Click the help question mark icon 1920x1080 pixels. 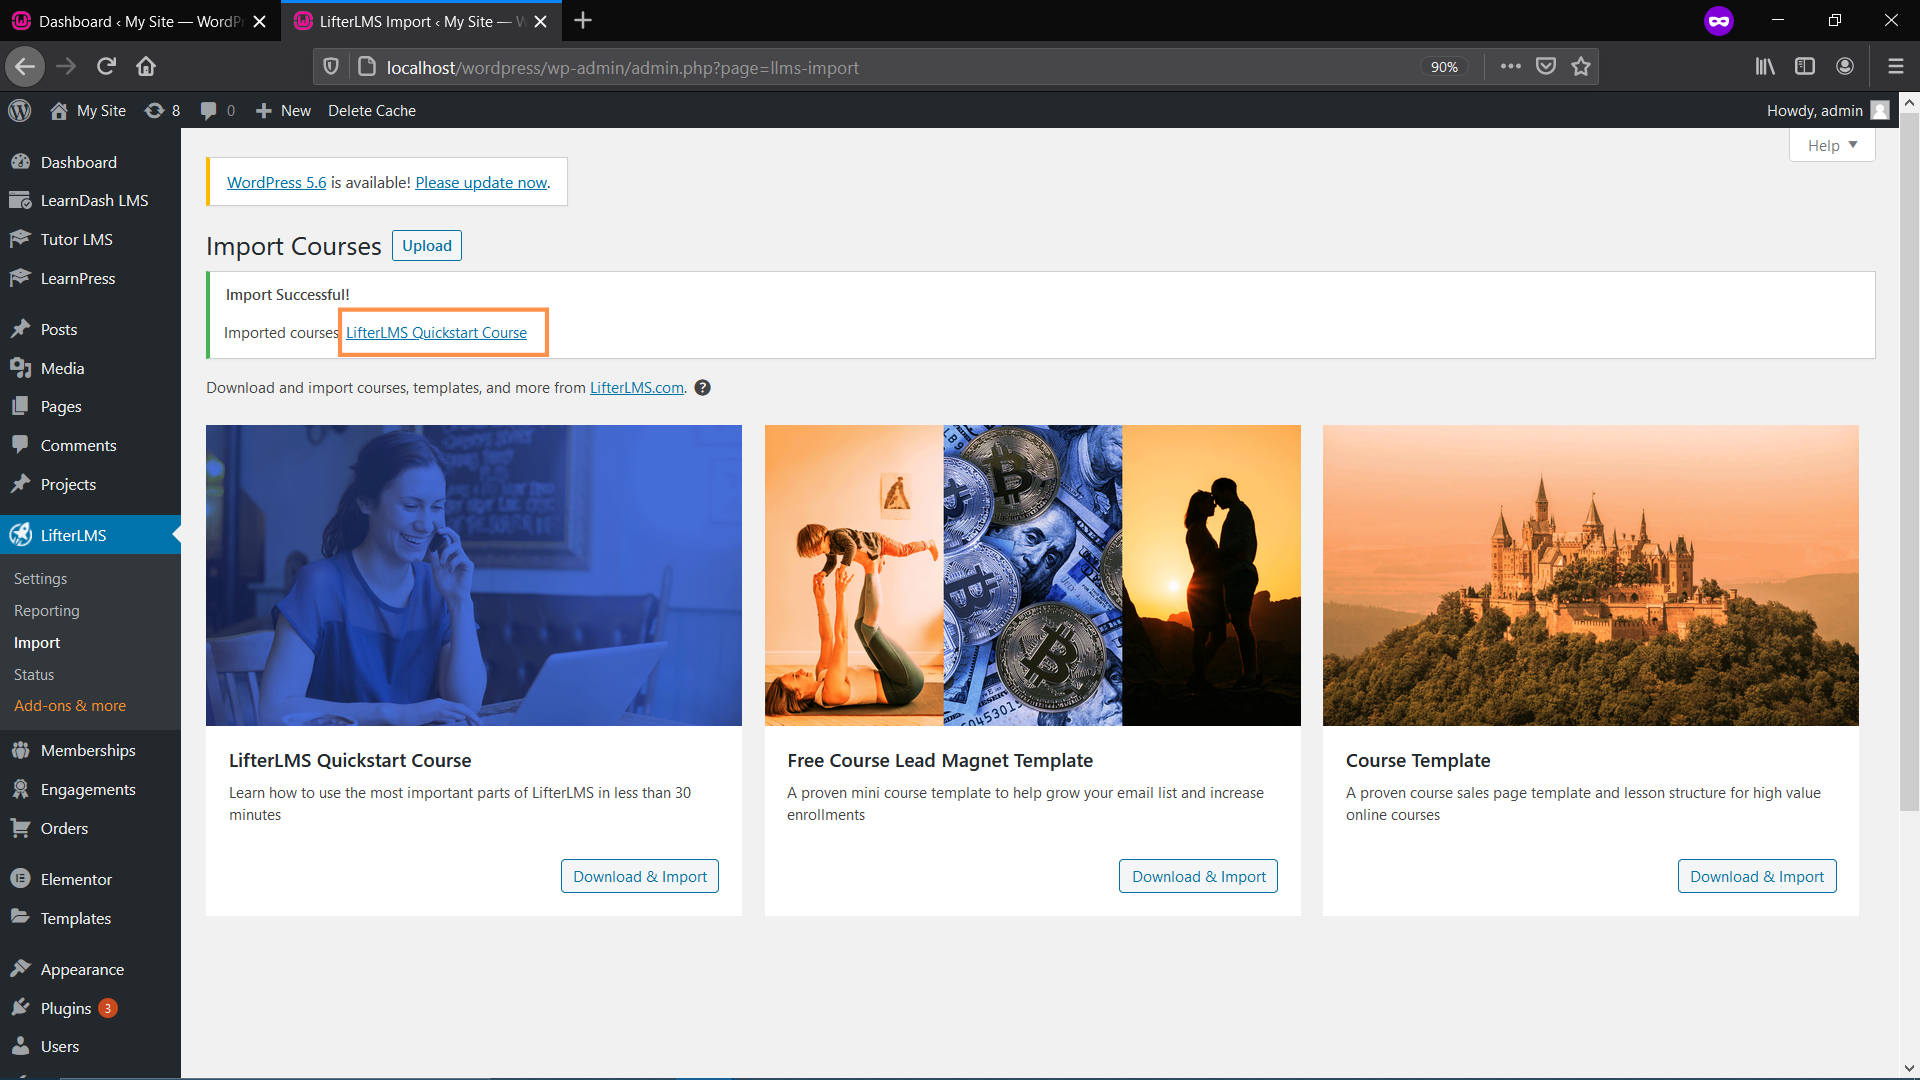[703, 388]
